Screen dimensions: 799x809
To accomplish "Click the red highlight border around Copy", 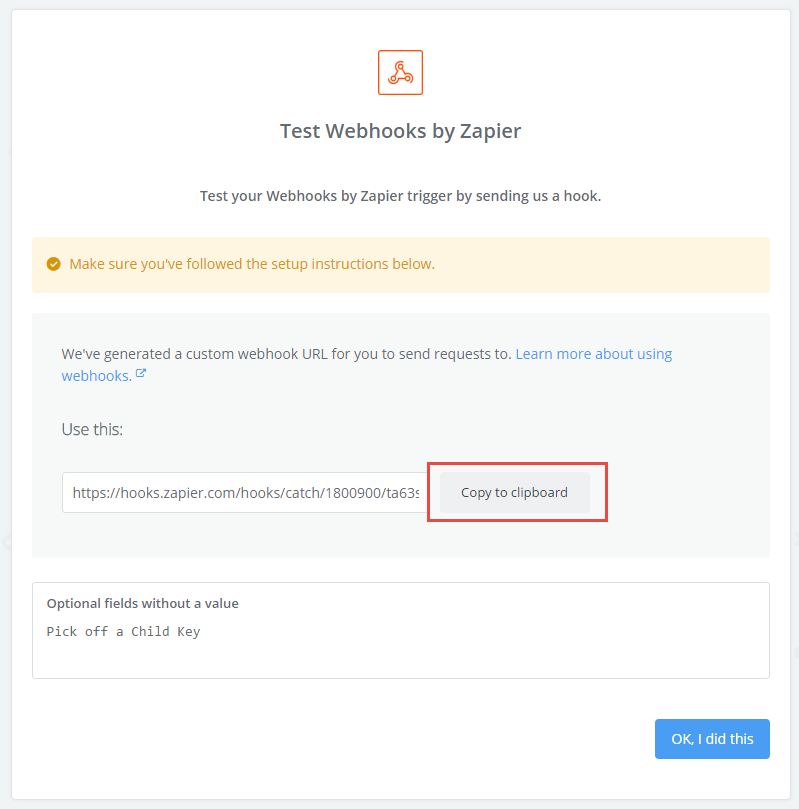I will coord(517,464).
